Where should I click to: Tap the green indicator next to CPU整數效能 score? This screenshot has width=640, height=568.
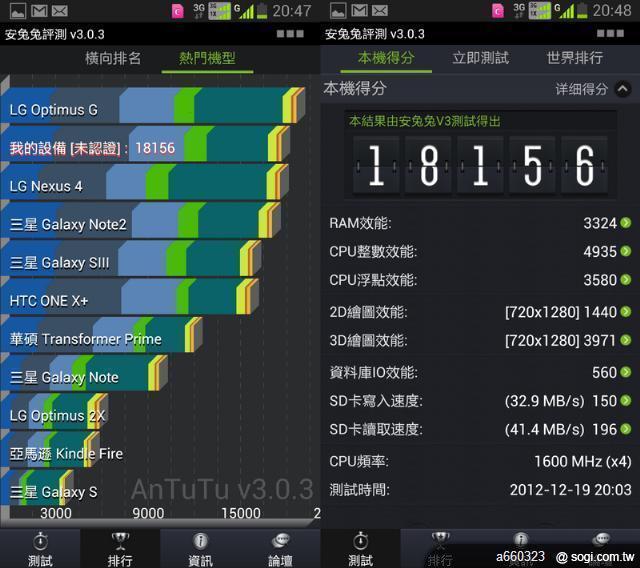(x=626, y=251)
